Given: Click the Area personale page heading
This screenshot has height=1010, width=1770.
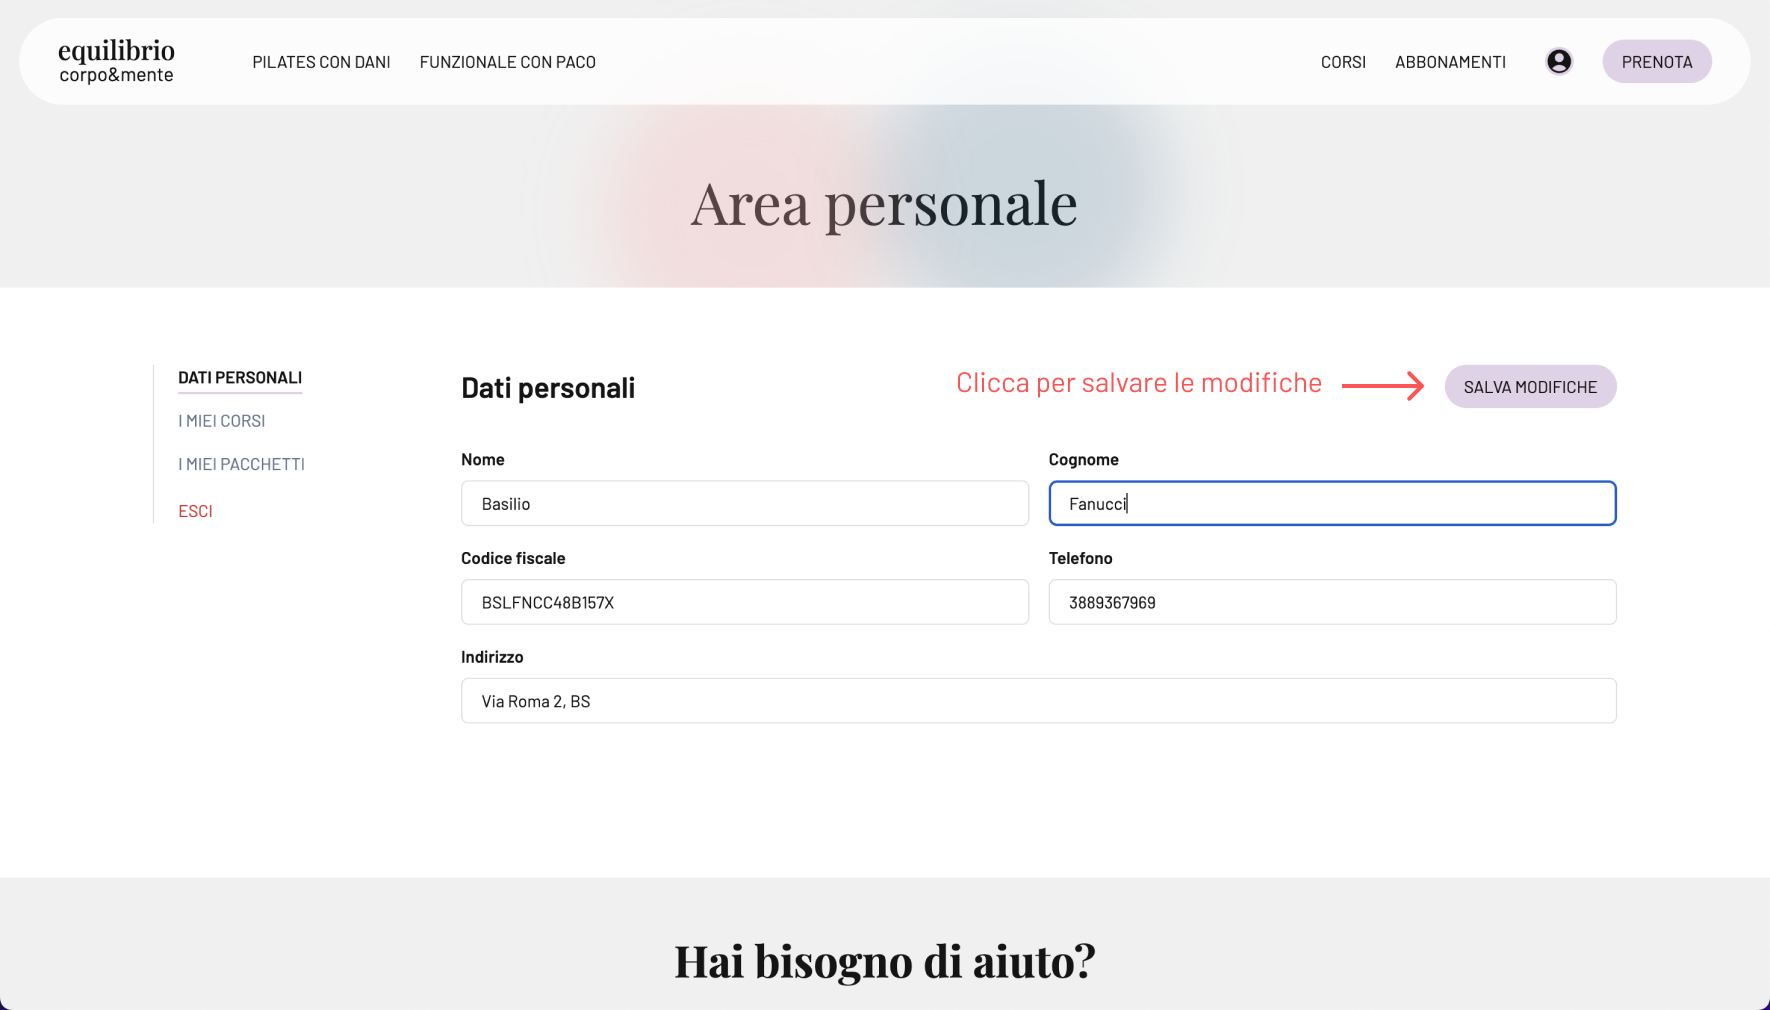Looking at the screenshot, I should pos(884,204).
